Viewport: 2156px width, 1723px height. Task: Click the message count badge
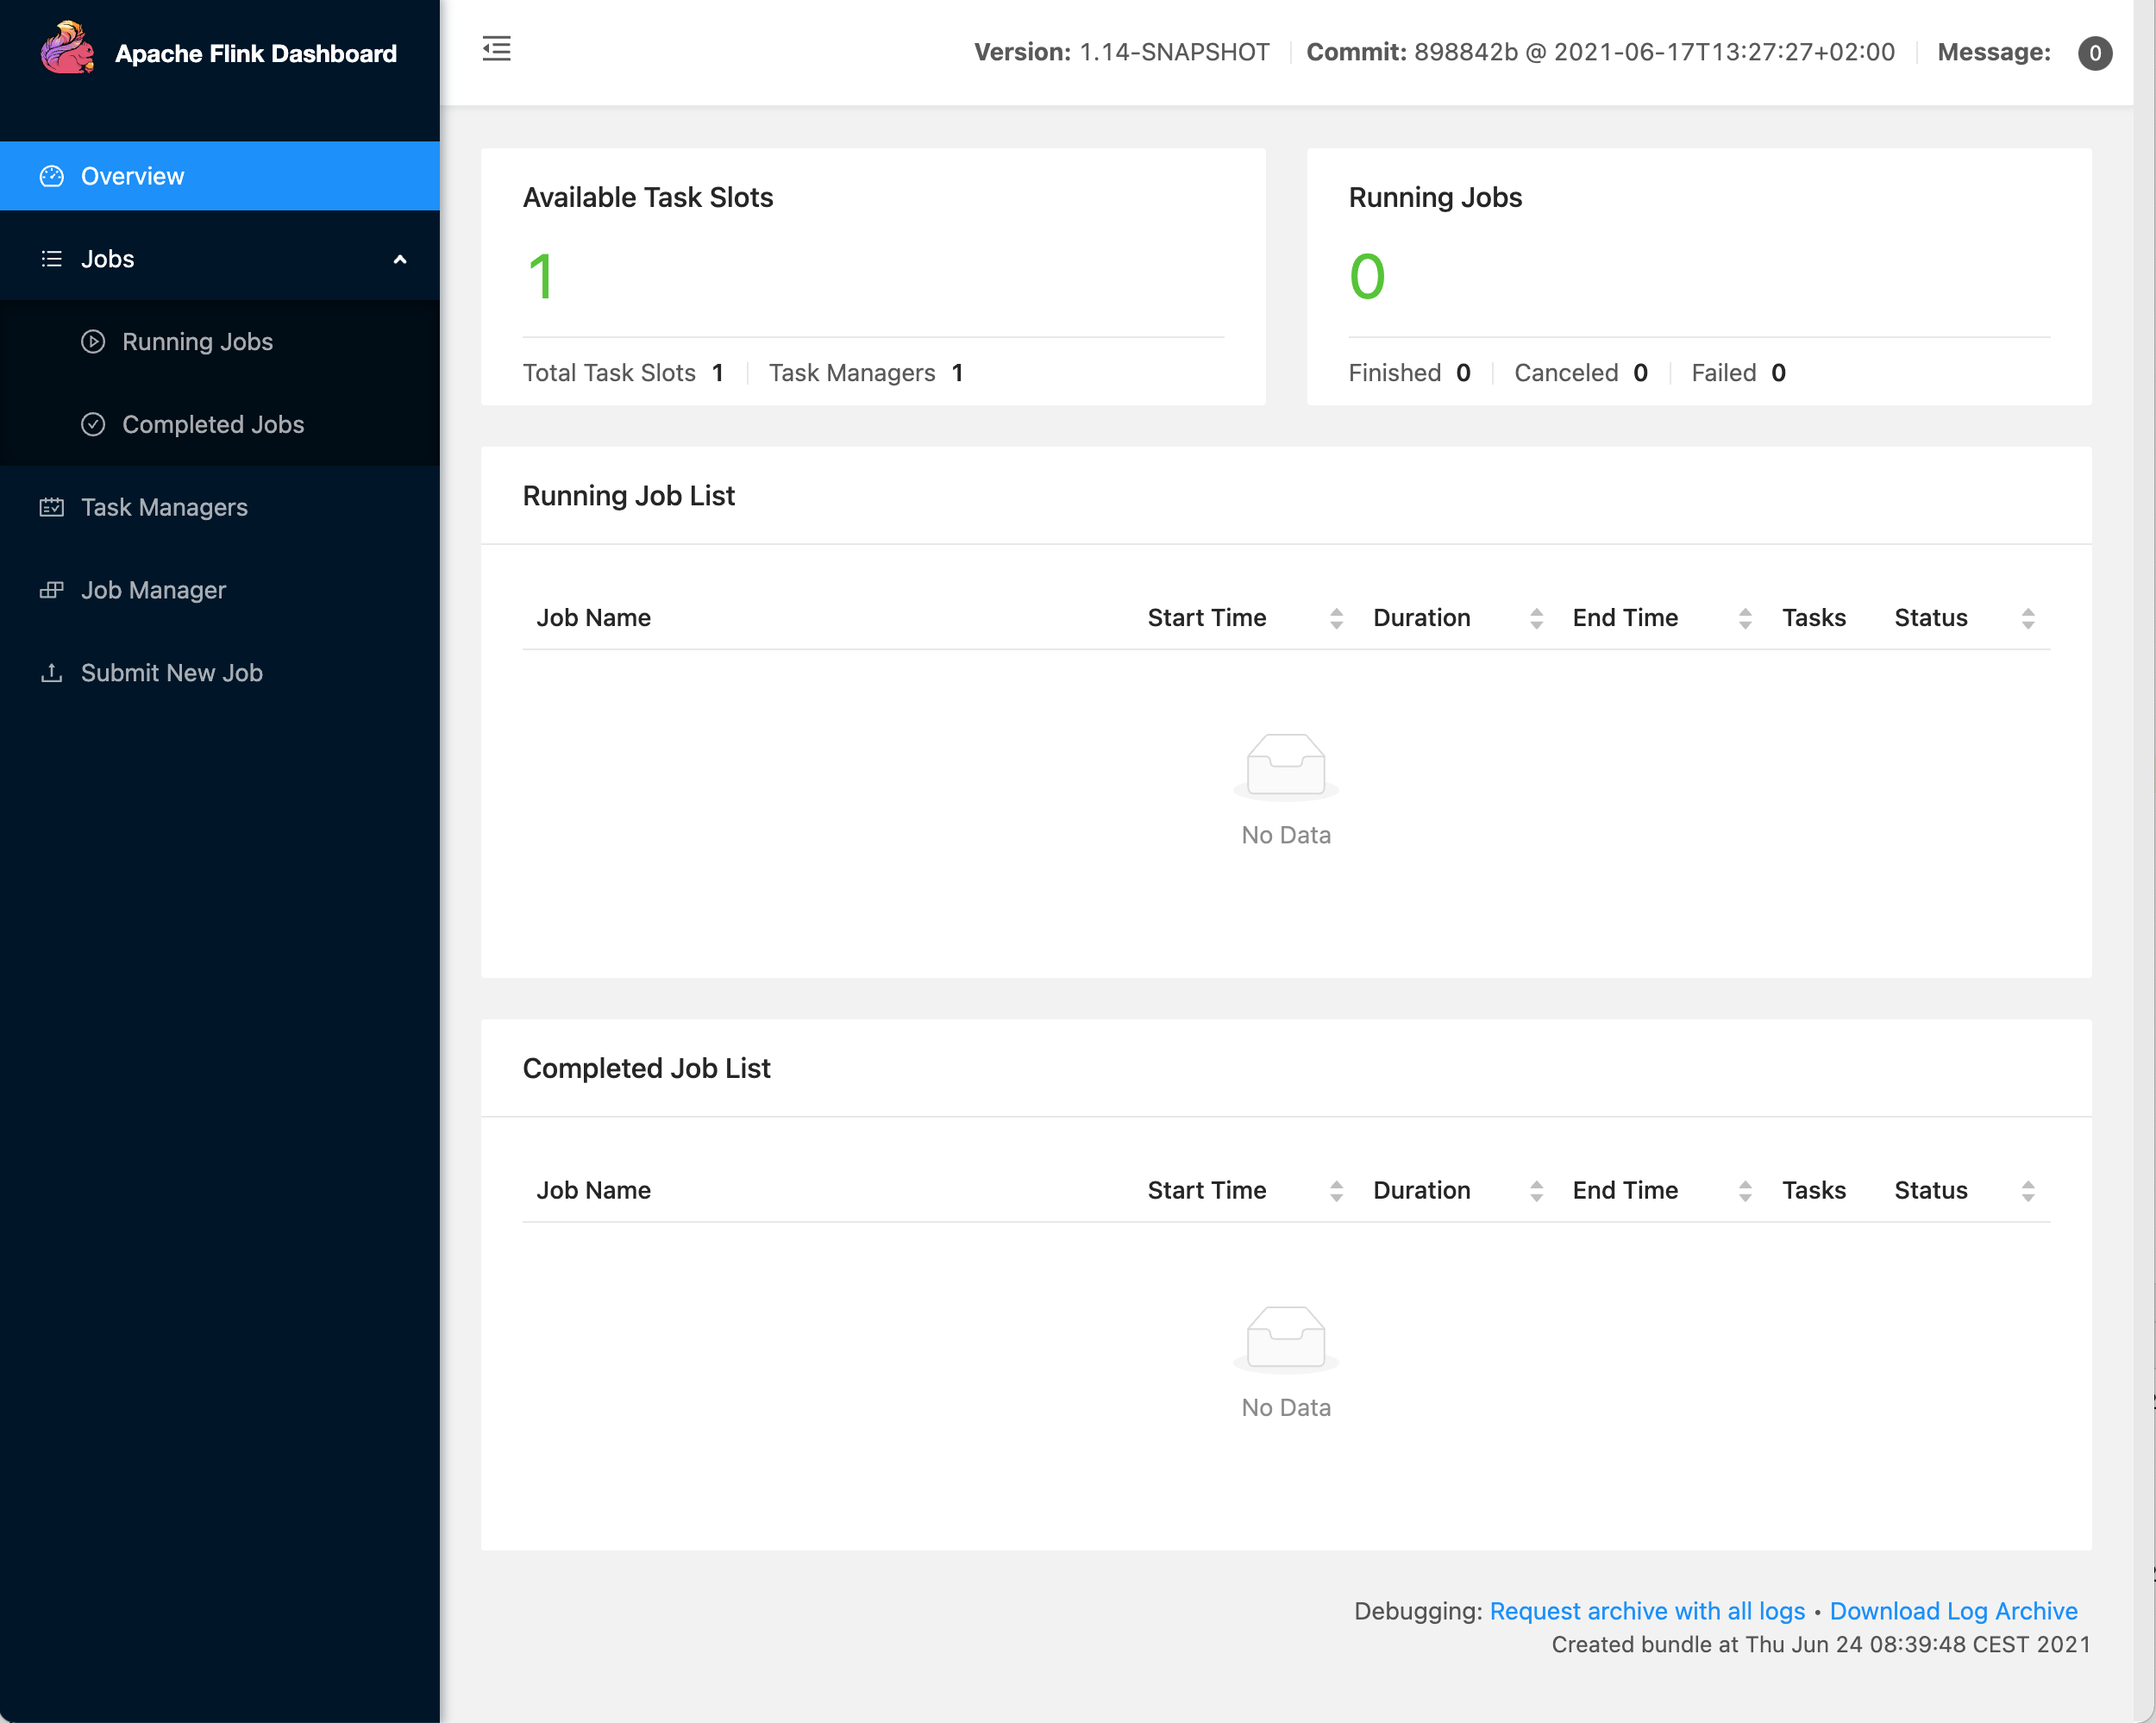coord(2094,52)
